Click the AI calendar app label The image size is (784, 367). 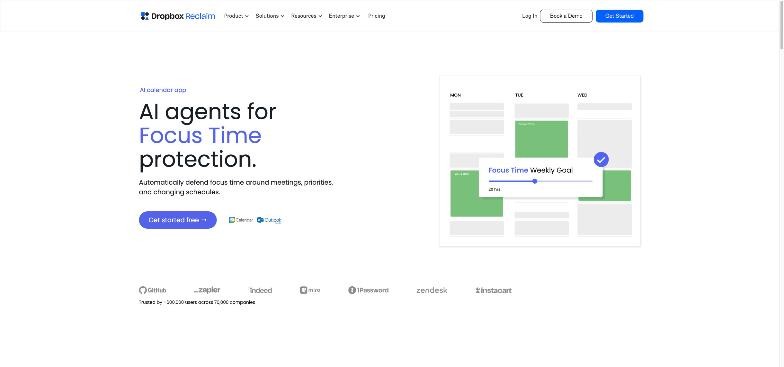162,90
